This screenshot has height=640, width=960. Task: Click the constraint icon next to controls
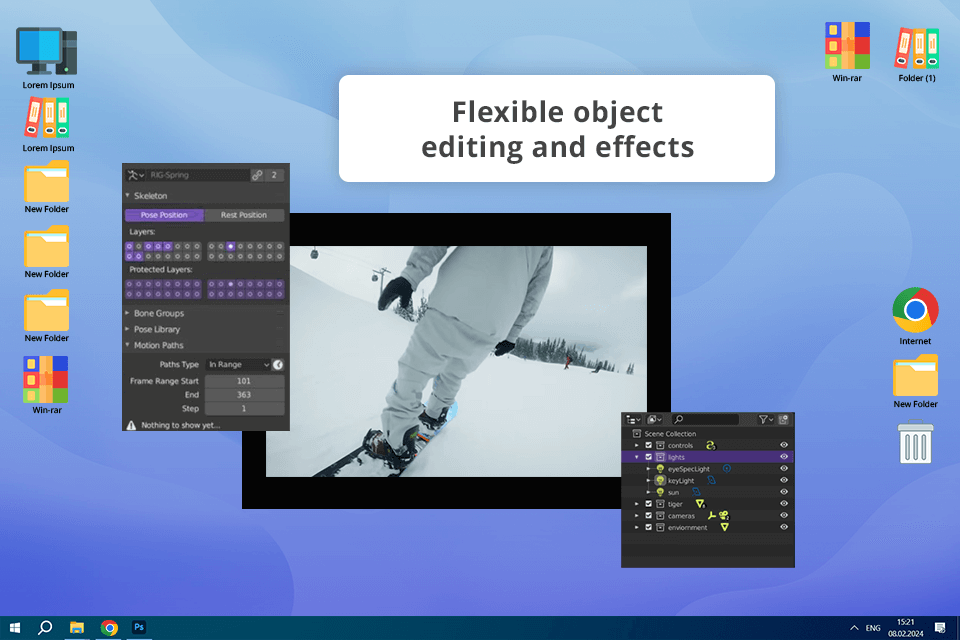pyautogui.click(x=710, y=445)
